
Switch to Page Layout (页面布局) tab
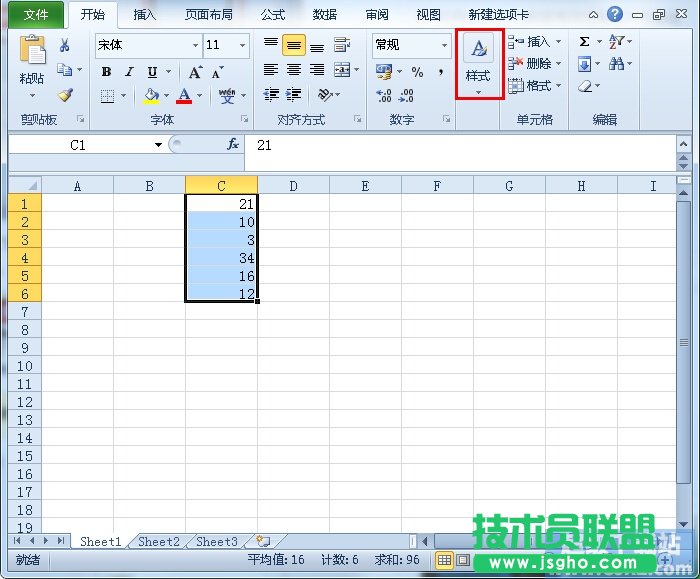click(209, 15)
